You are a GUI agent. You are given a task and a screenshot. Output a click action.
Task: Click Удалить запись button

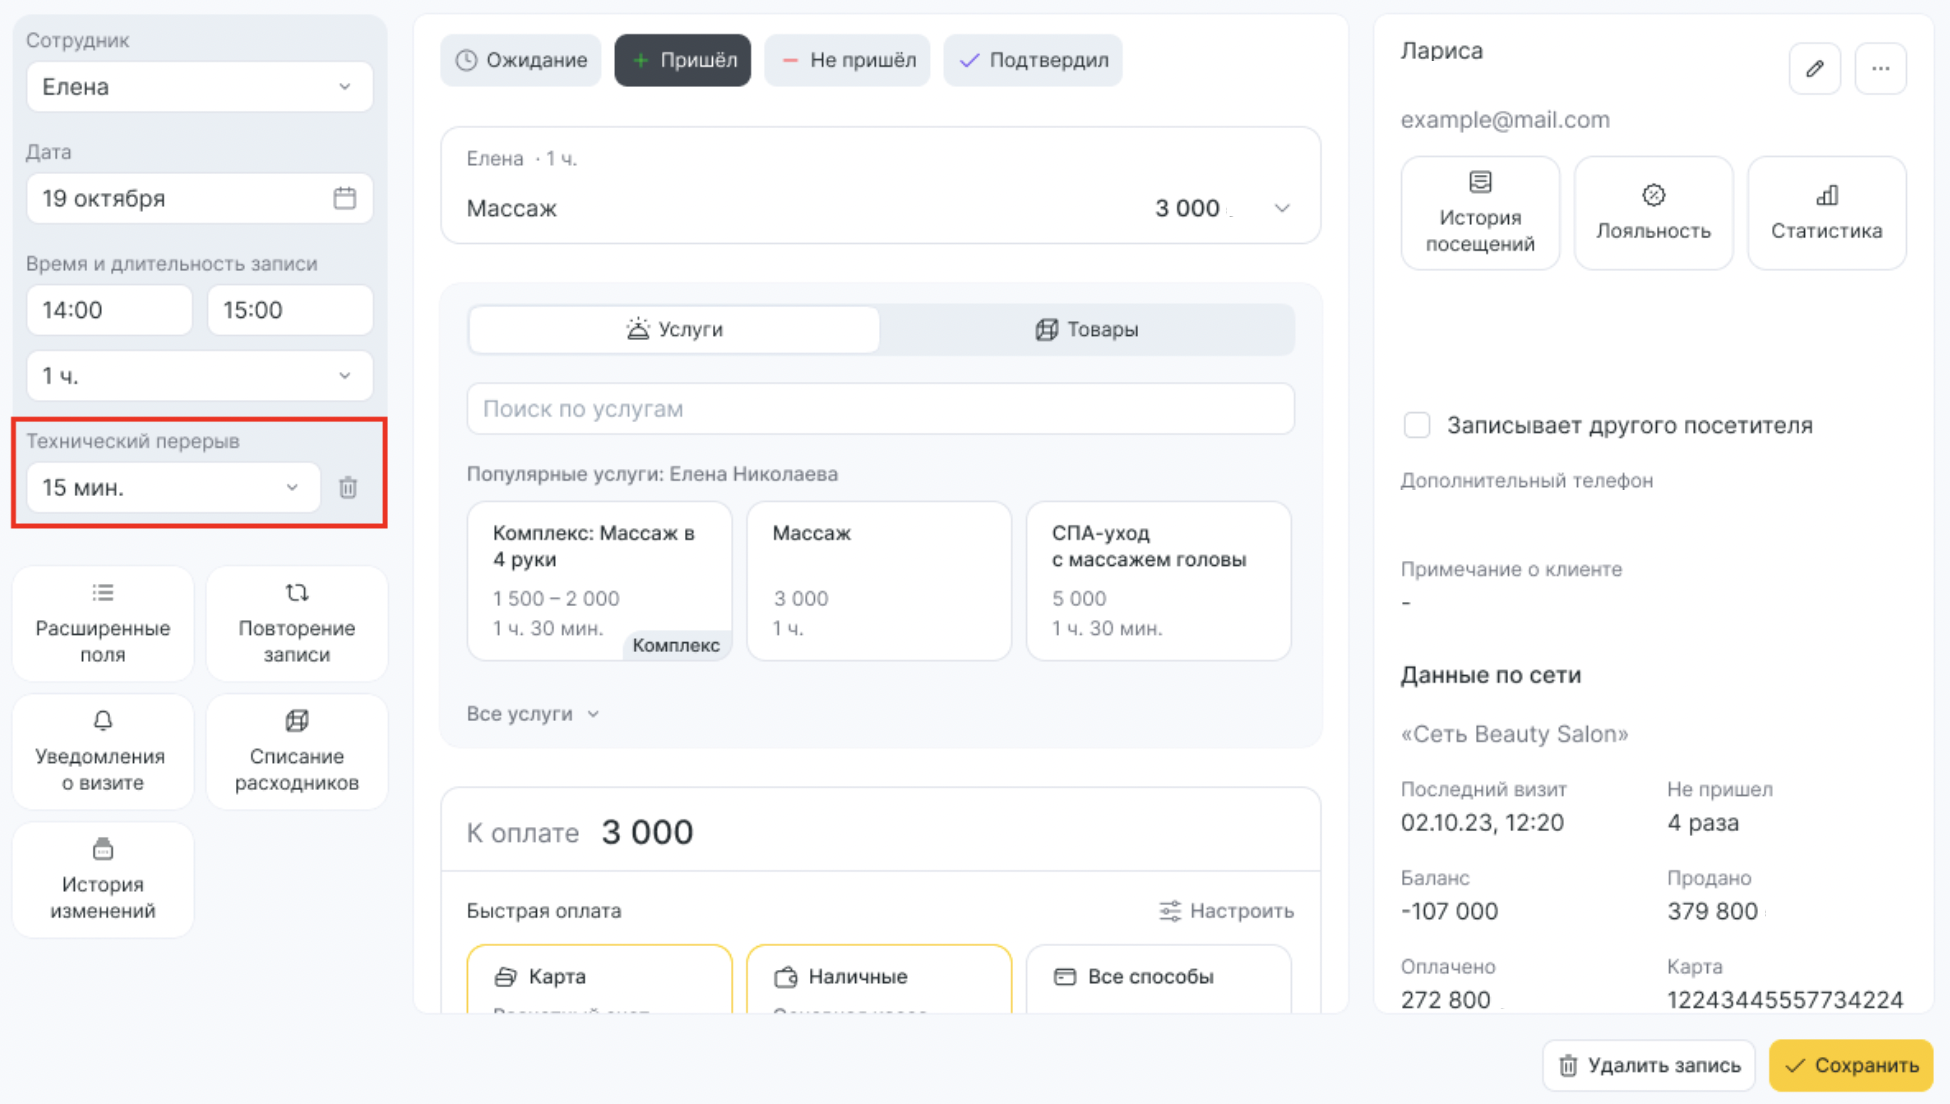tap(1649, 1065)
